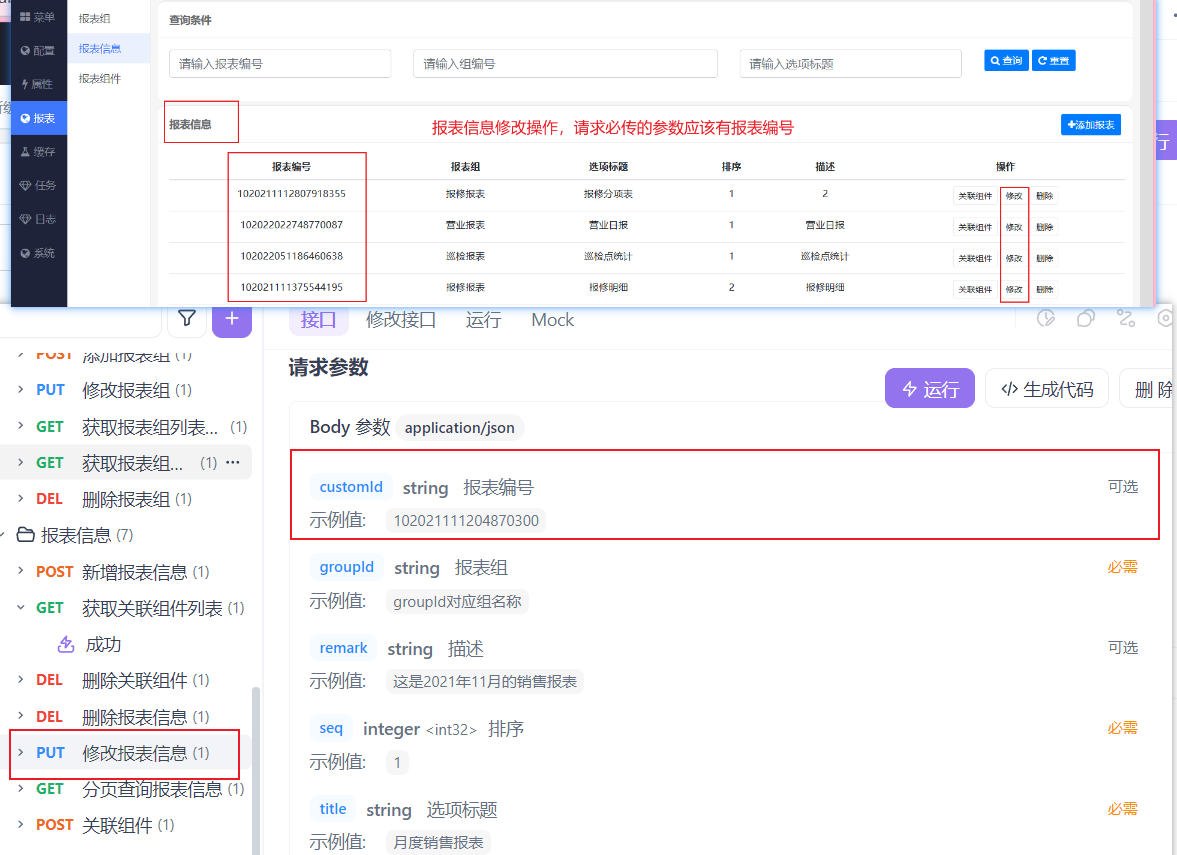This screenshot has height=855, width=1177.
Task: Switch to the 运行 tab
Action: tap(483, 320)
